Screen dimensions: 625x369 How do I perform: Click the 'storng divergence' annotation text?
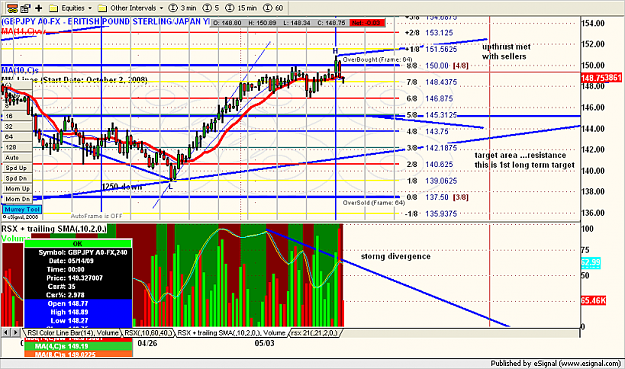[x=396, y=256]
